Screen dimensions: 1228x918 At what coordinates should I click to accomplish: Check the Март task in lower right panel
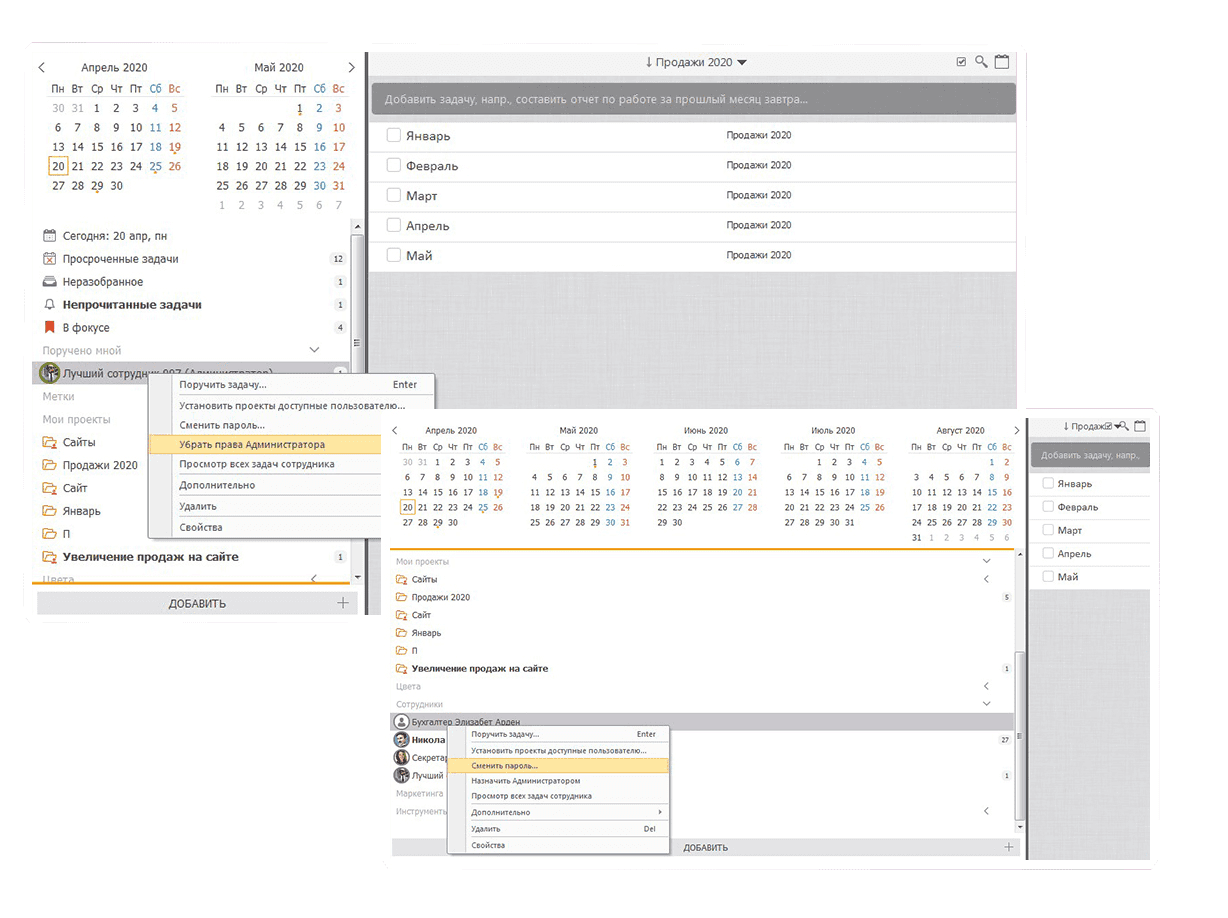point(1048,530)
